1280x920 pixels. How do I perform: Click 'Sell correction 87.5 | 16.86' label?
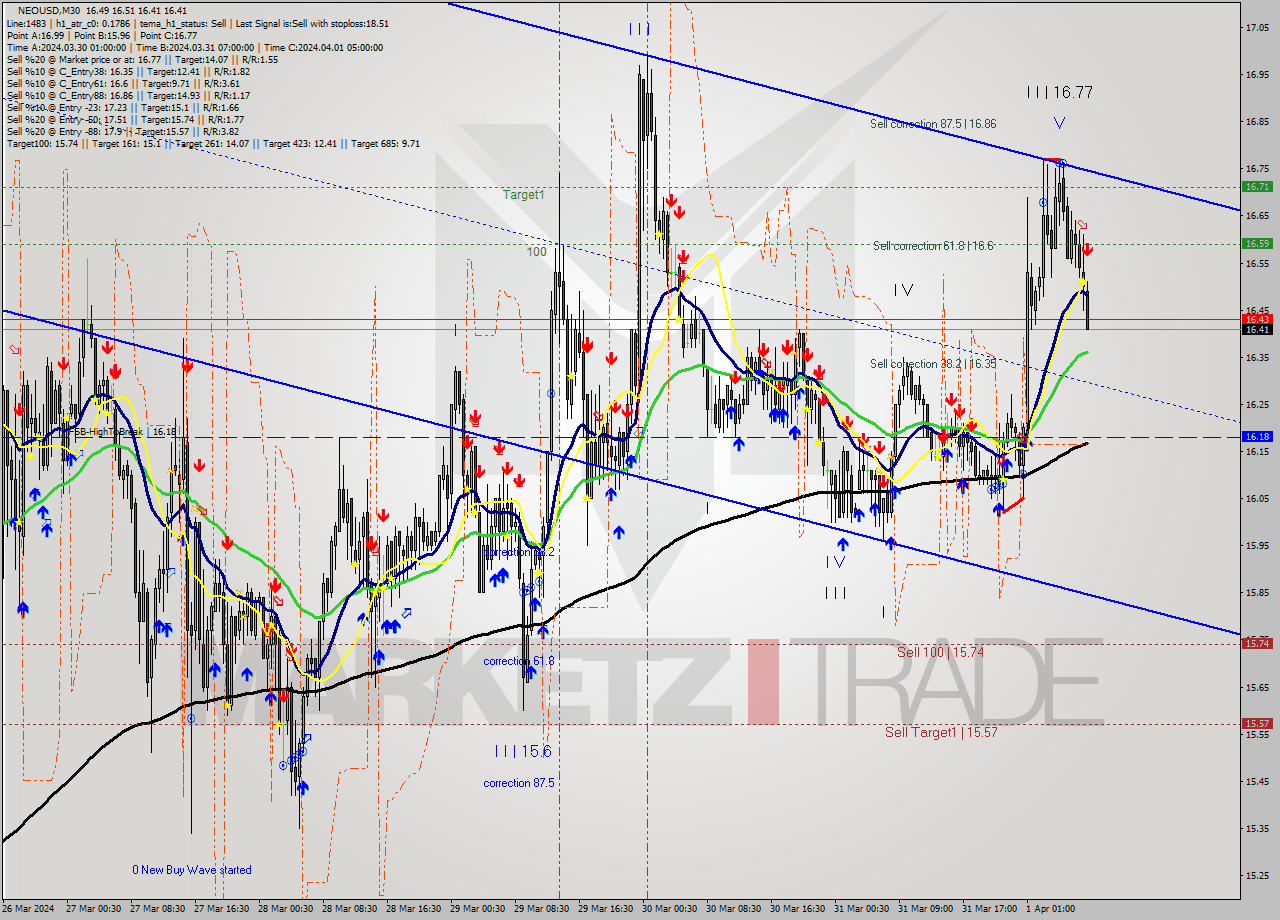(x=933, y=124)
